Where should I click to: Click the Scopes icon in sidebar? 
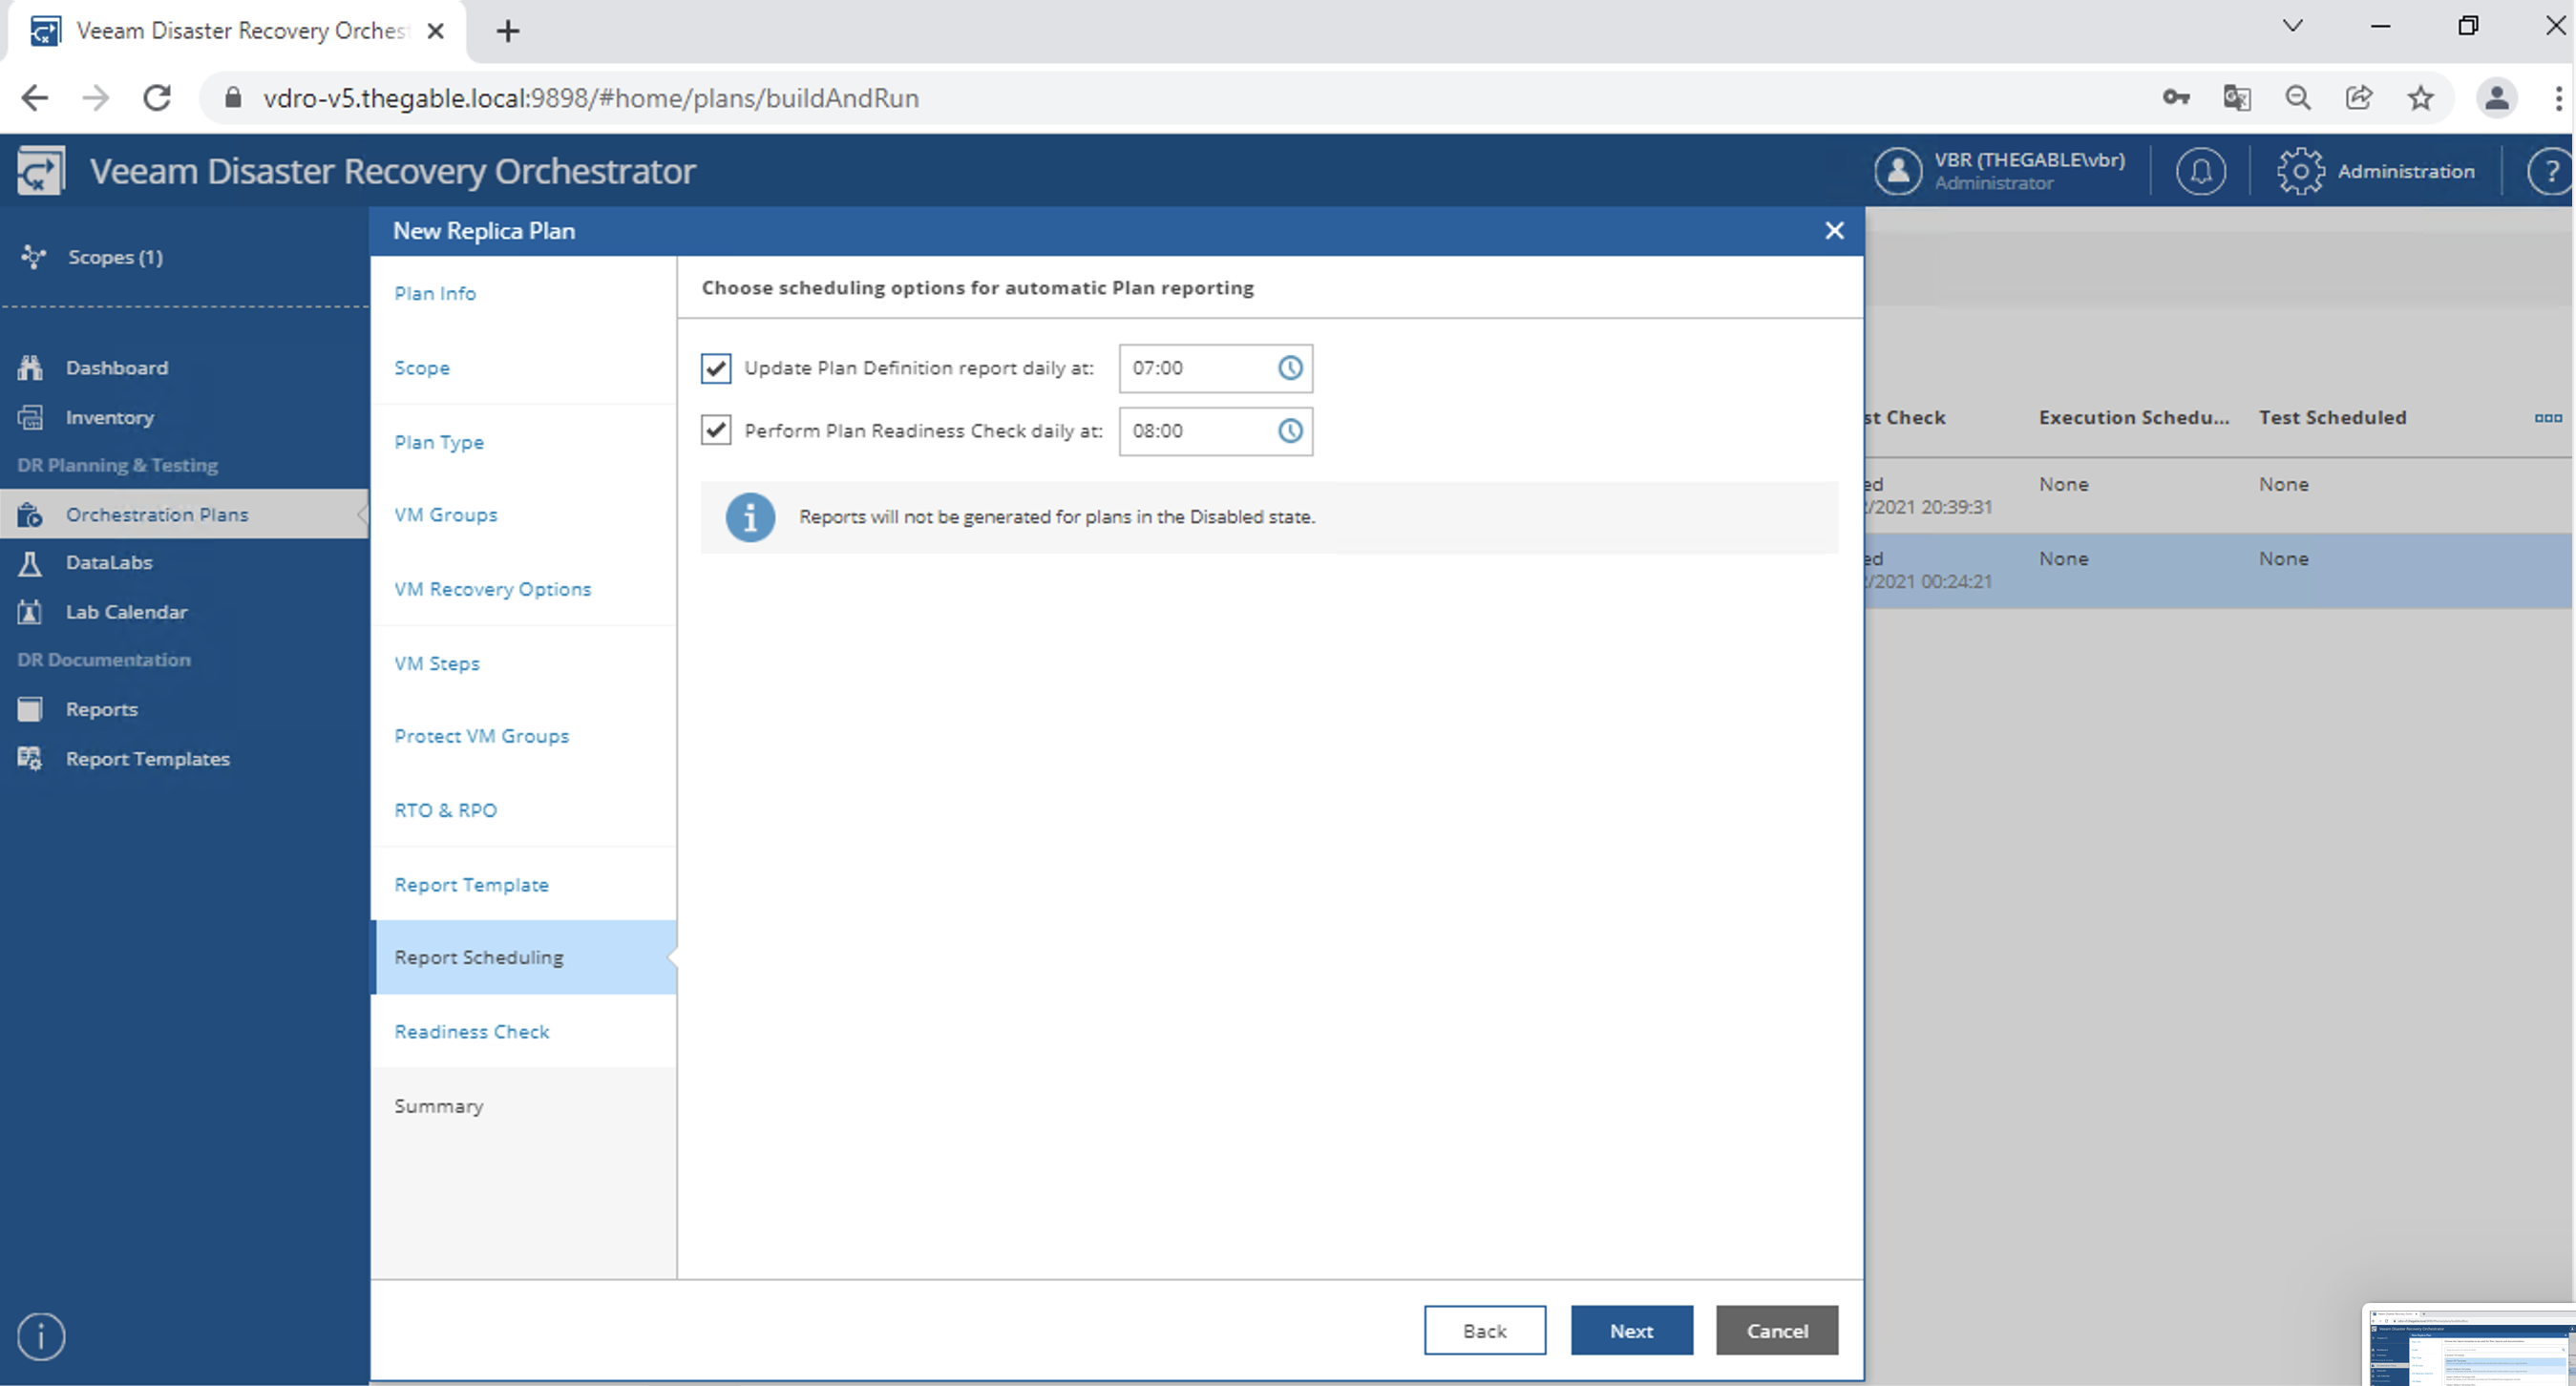(x=33, y=257)
